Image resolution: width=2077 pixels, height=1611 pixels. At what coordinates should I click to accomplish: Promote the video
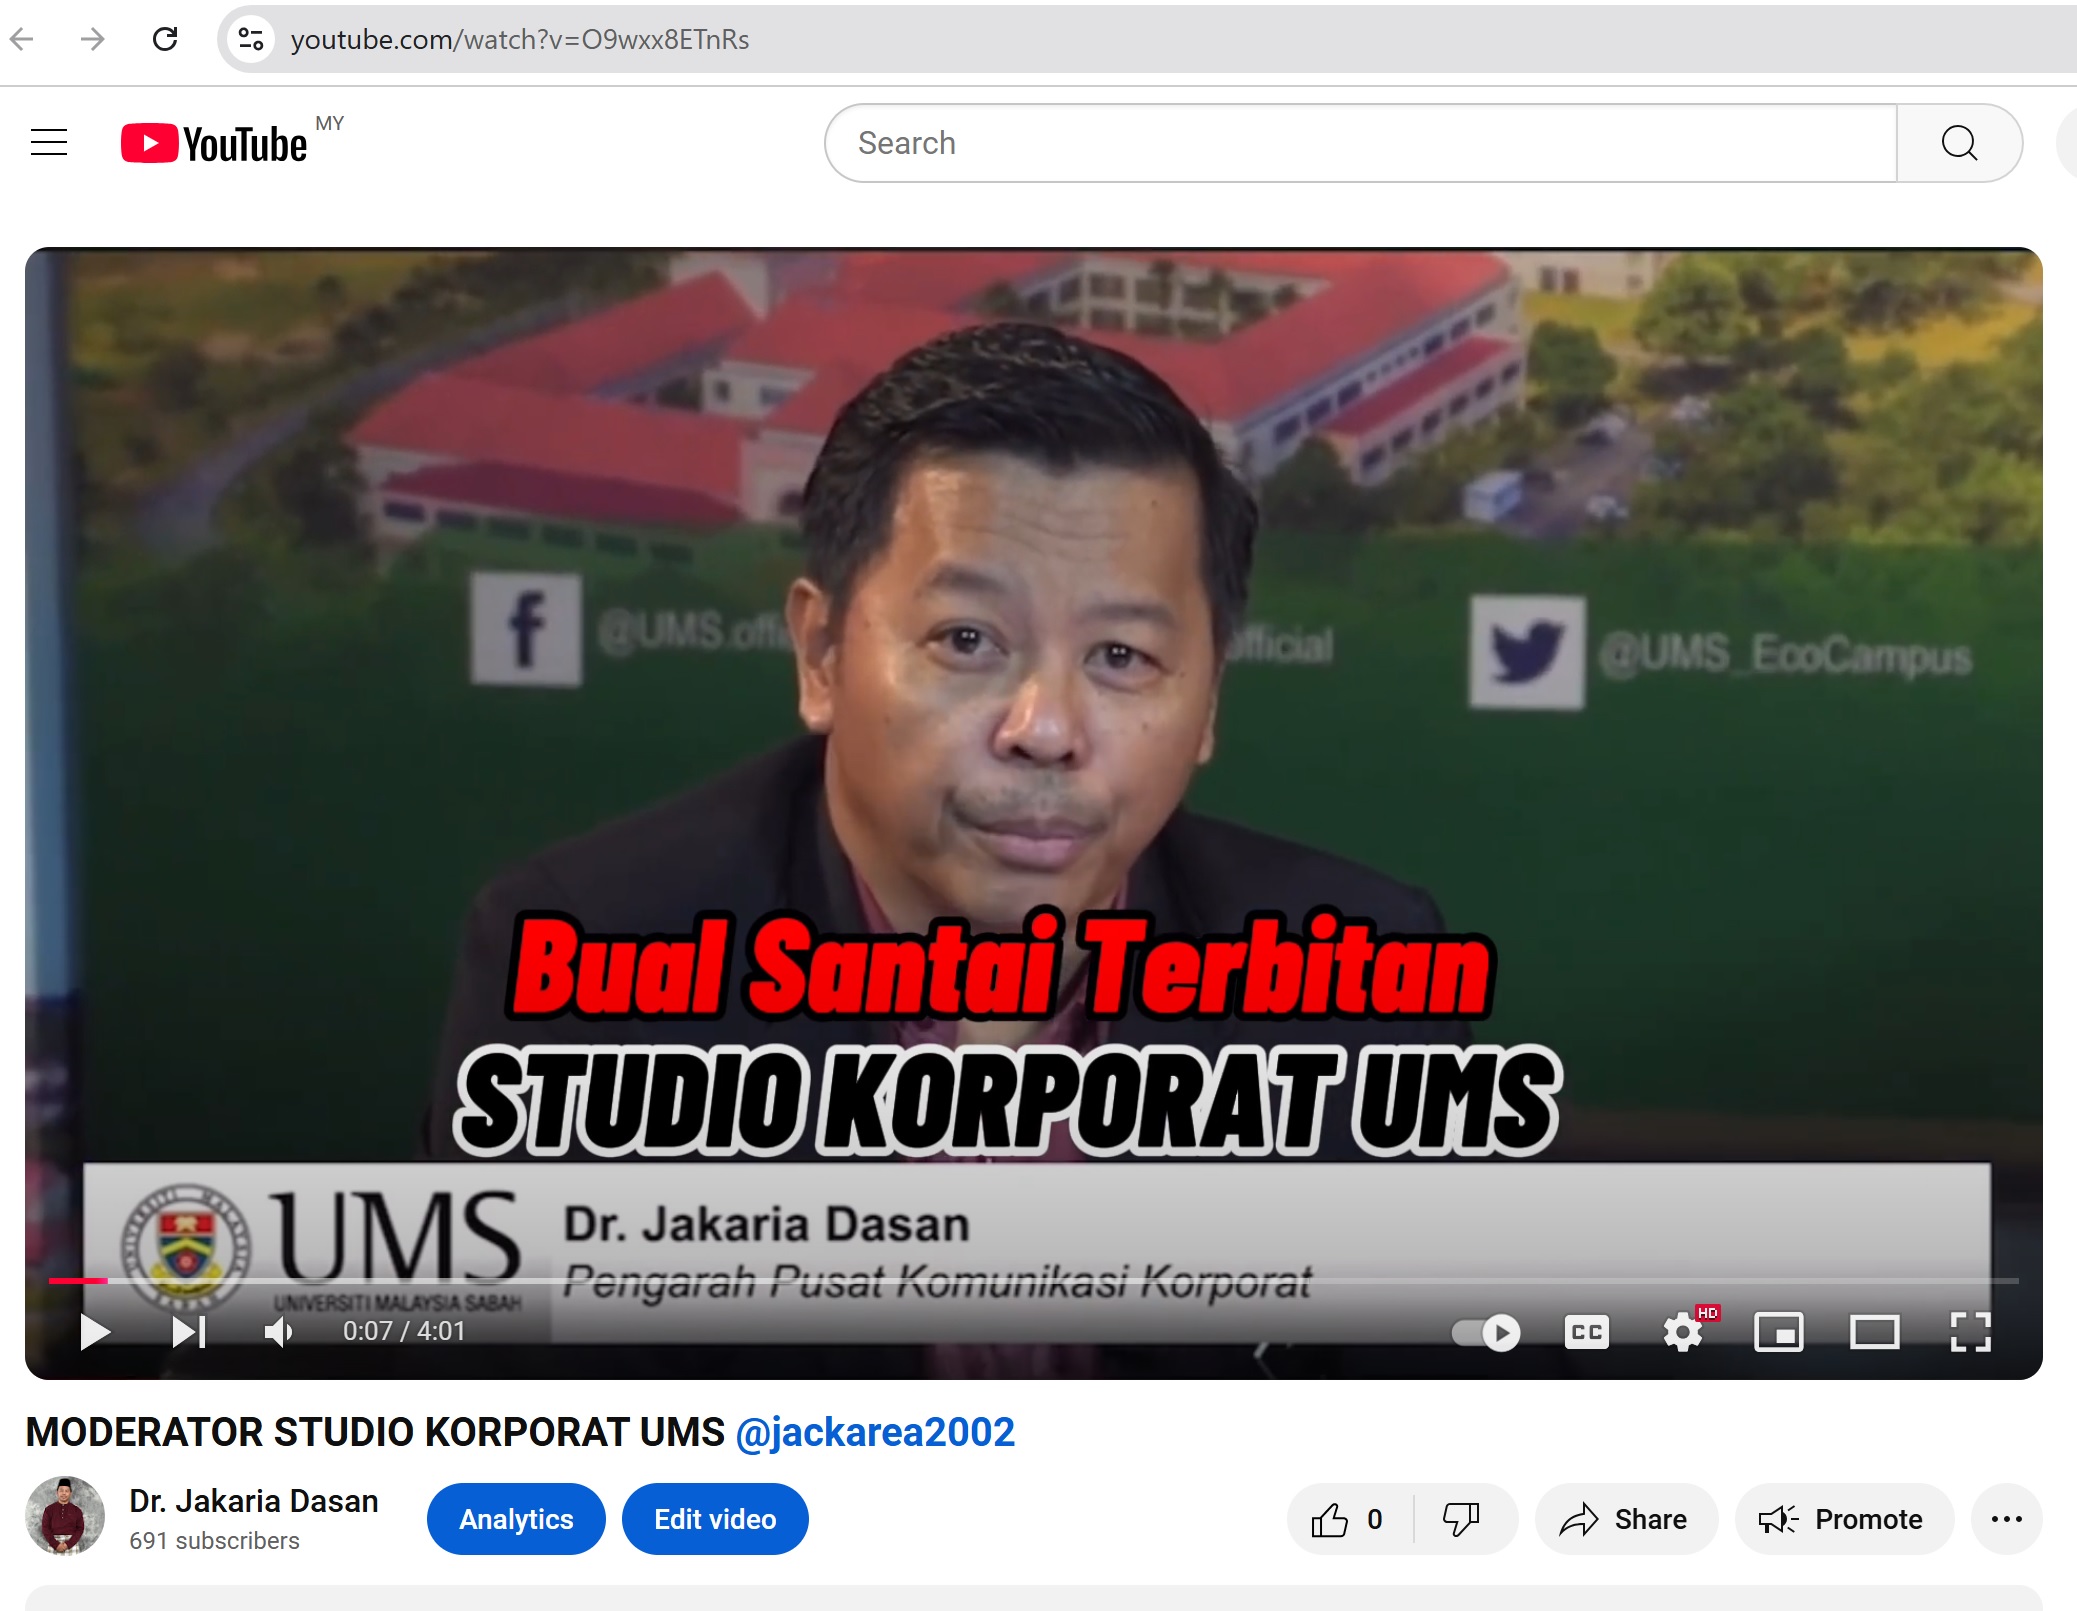pos(1843,1519)
